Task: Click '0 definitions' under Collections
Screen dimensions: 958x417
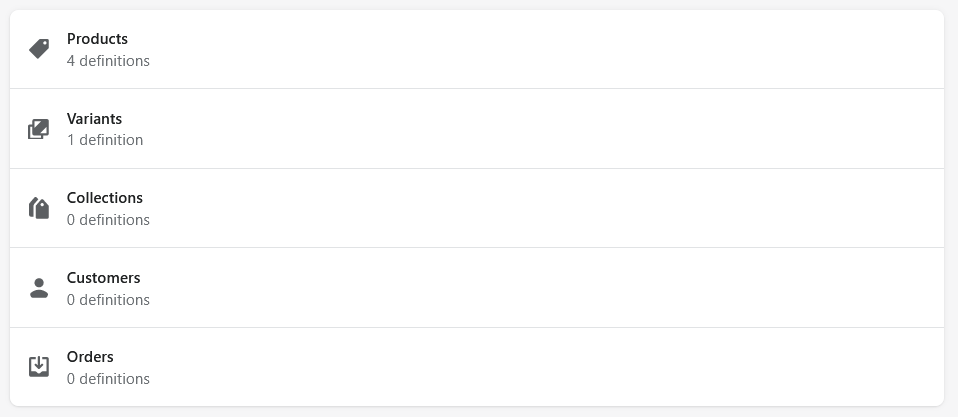Action: tap(108, 220)
